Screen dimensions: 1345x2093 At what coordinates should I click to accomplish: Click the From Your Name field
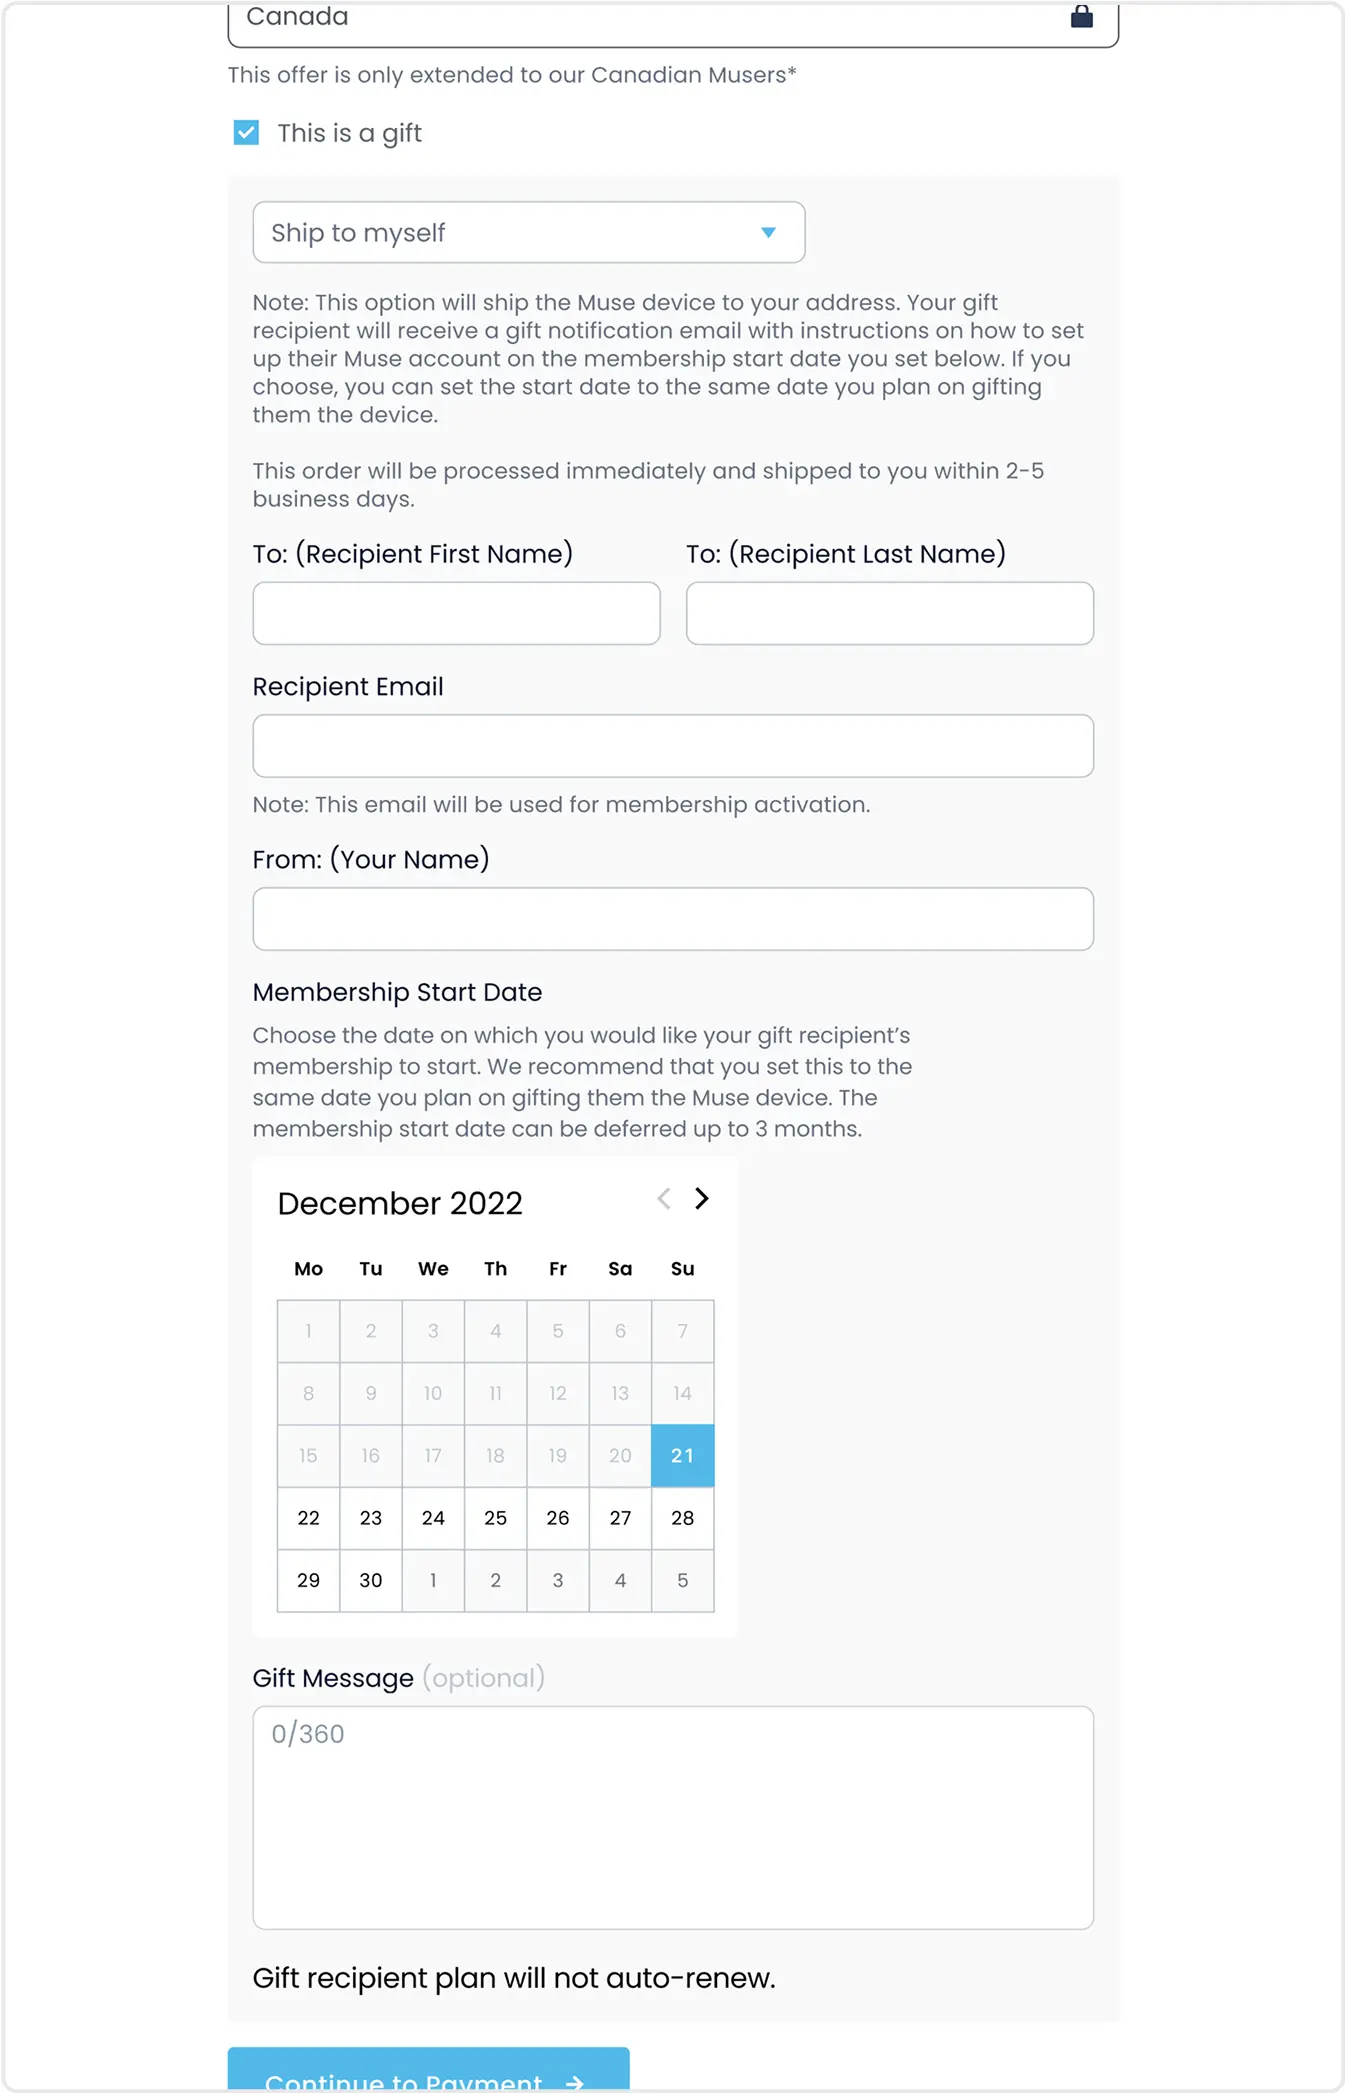pos(673,918)
